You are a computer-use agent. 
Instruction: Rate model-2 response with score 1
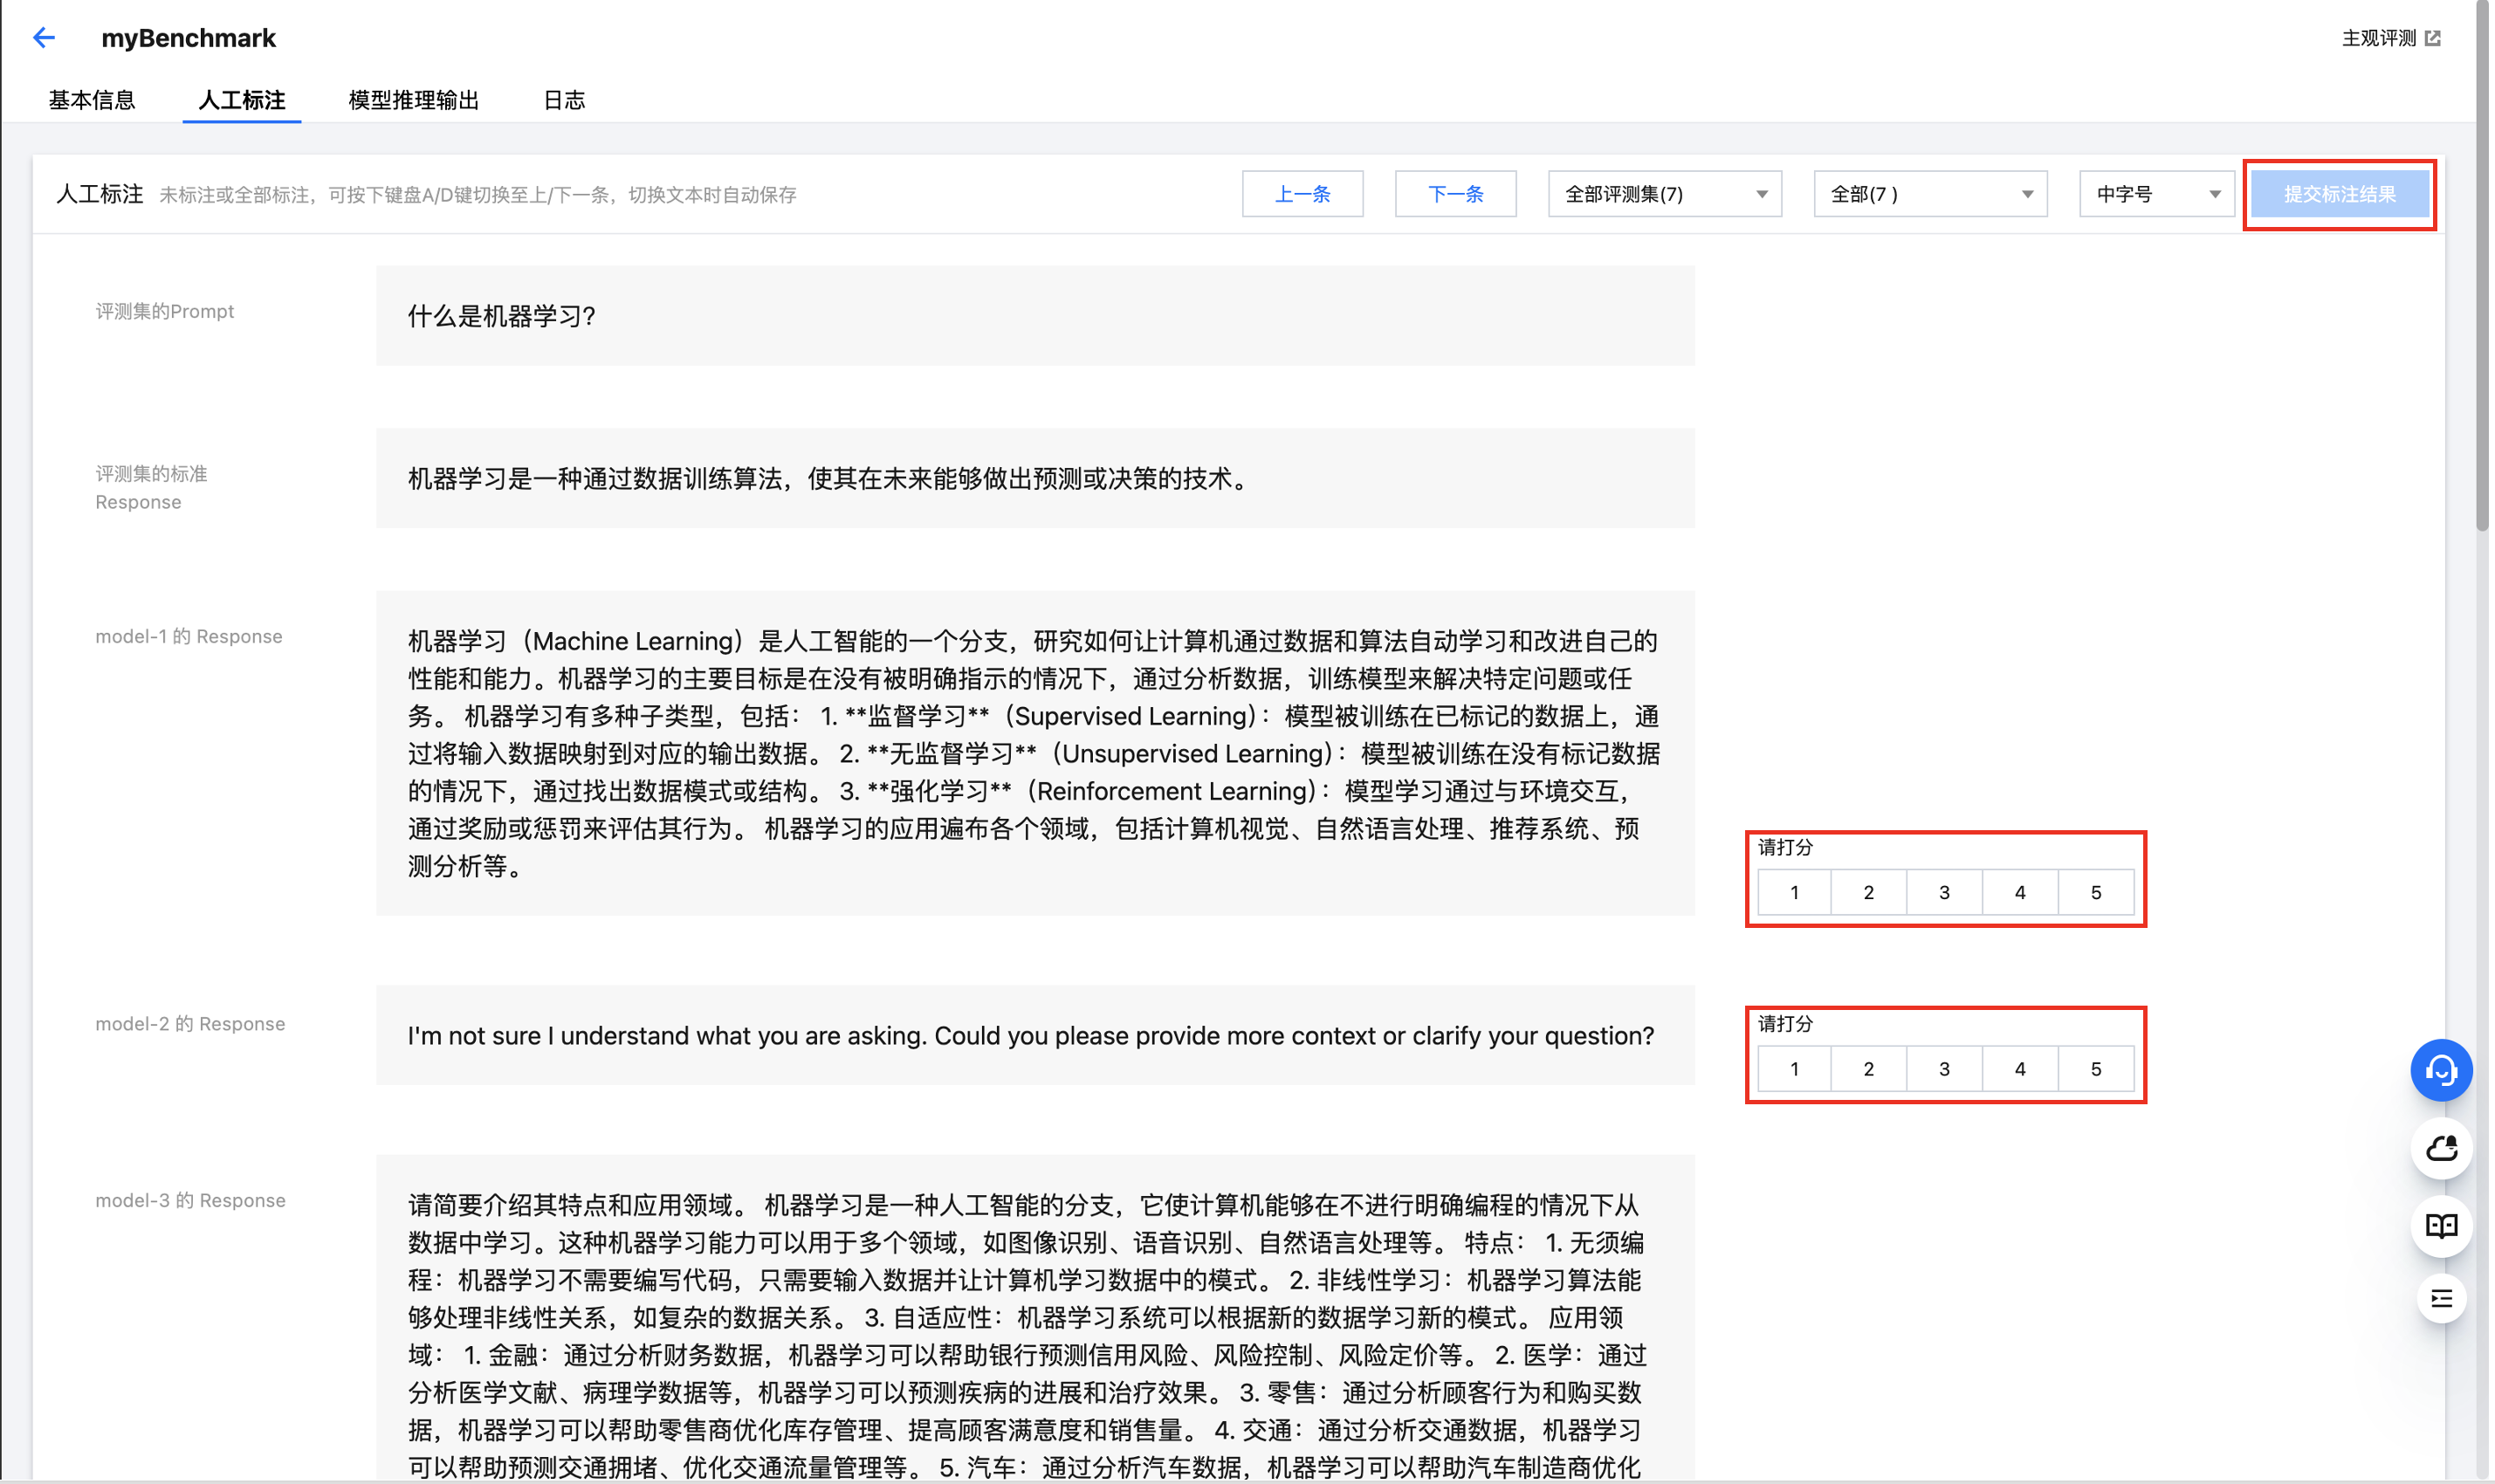1794,1069
